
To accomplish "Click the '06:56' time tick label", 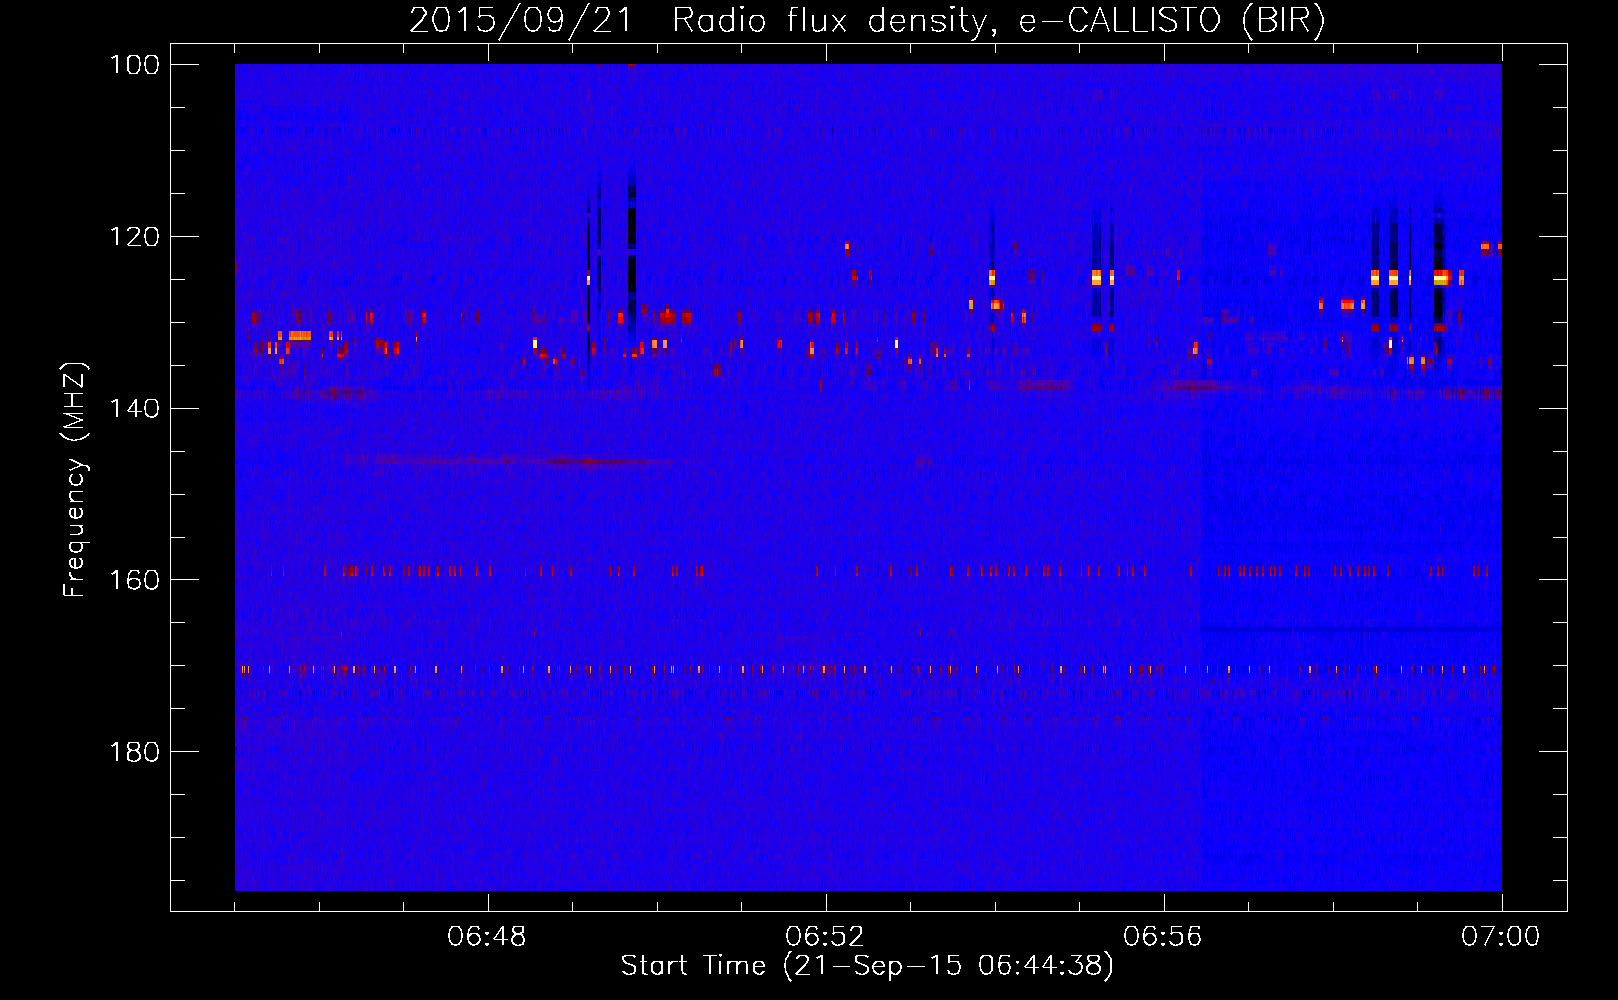I will tap(1163, 937).
